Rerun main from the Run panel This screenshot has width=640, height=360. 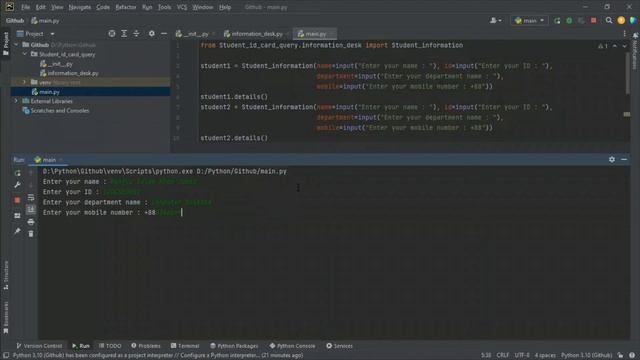click(17, 173)
